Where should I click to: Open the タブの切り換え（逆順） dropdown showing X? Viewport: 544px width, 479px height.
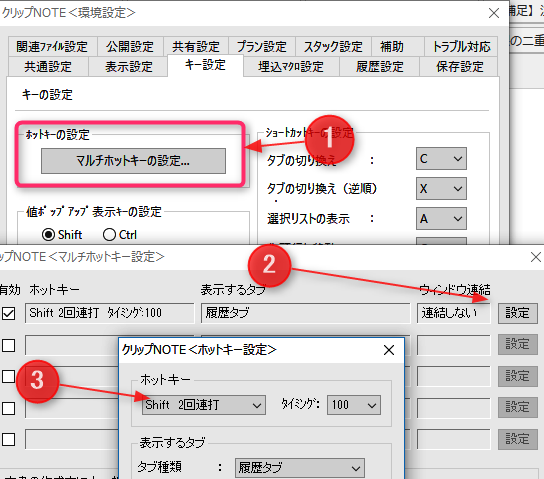tap(441, 189)
